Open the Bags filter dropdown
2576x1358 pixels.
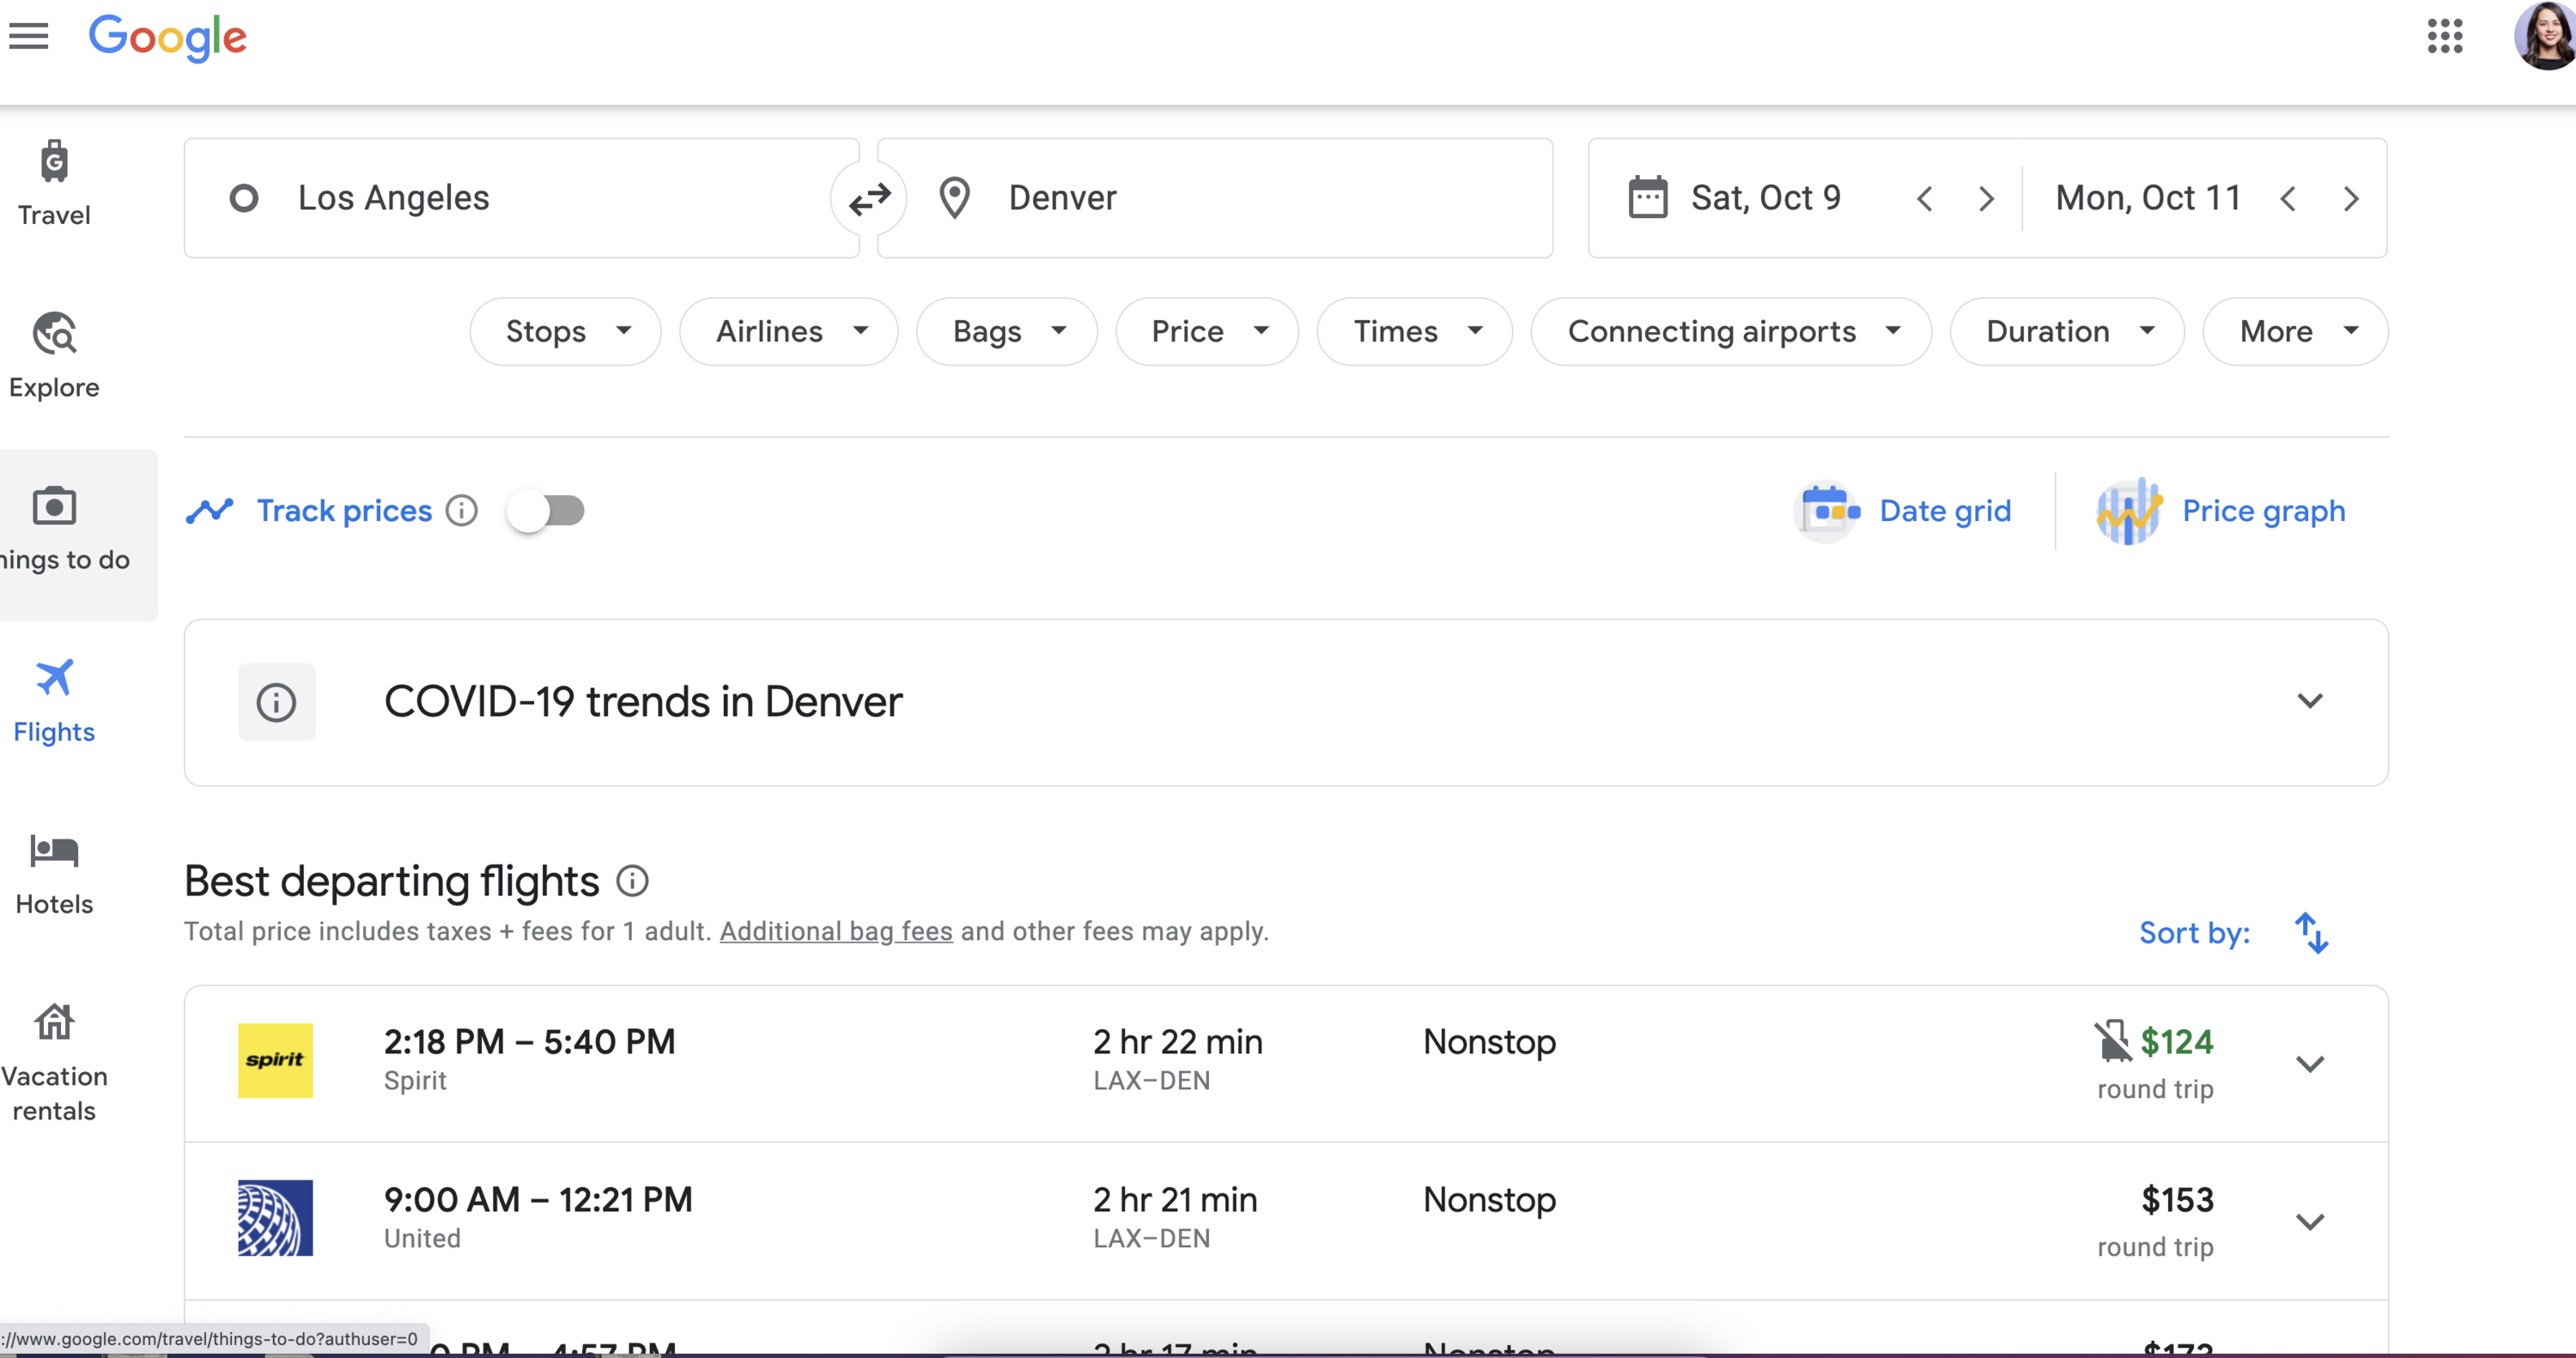click(1007, 331)
